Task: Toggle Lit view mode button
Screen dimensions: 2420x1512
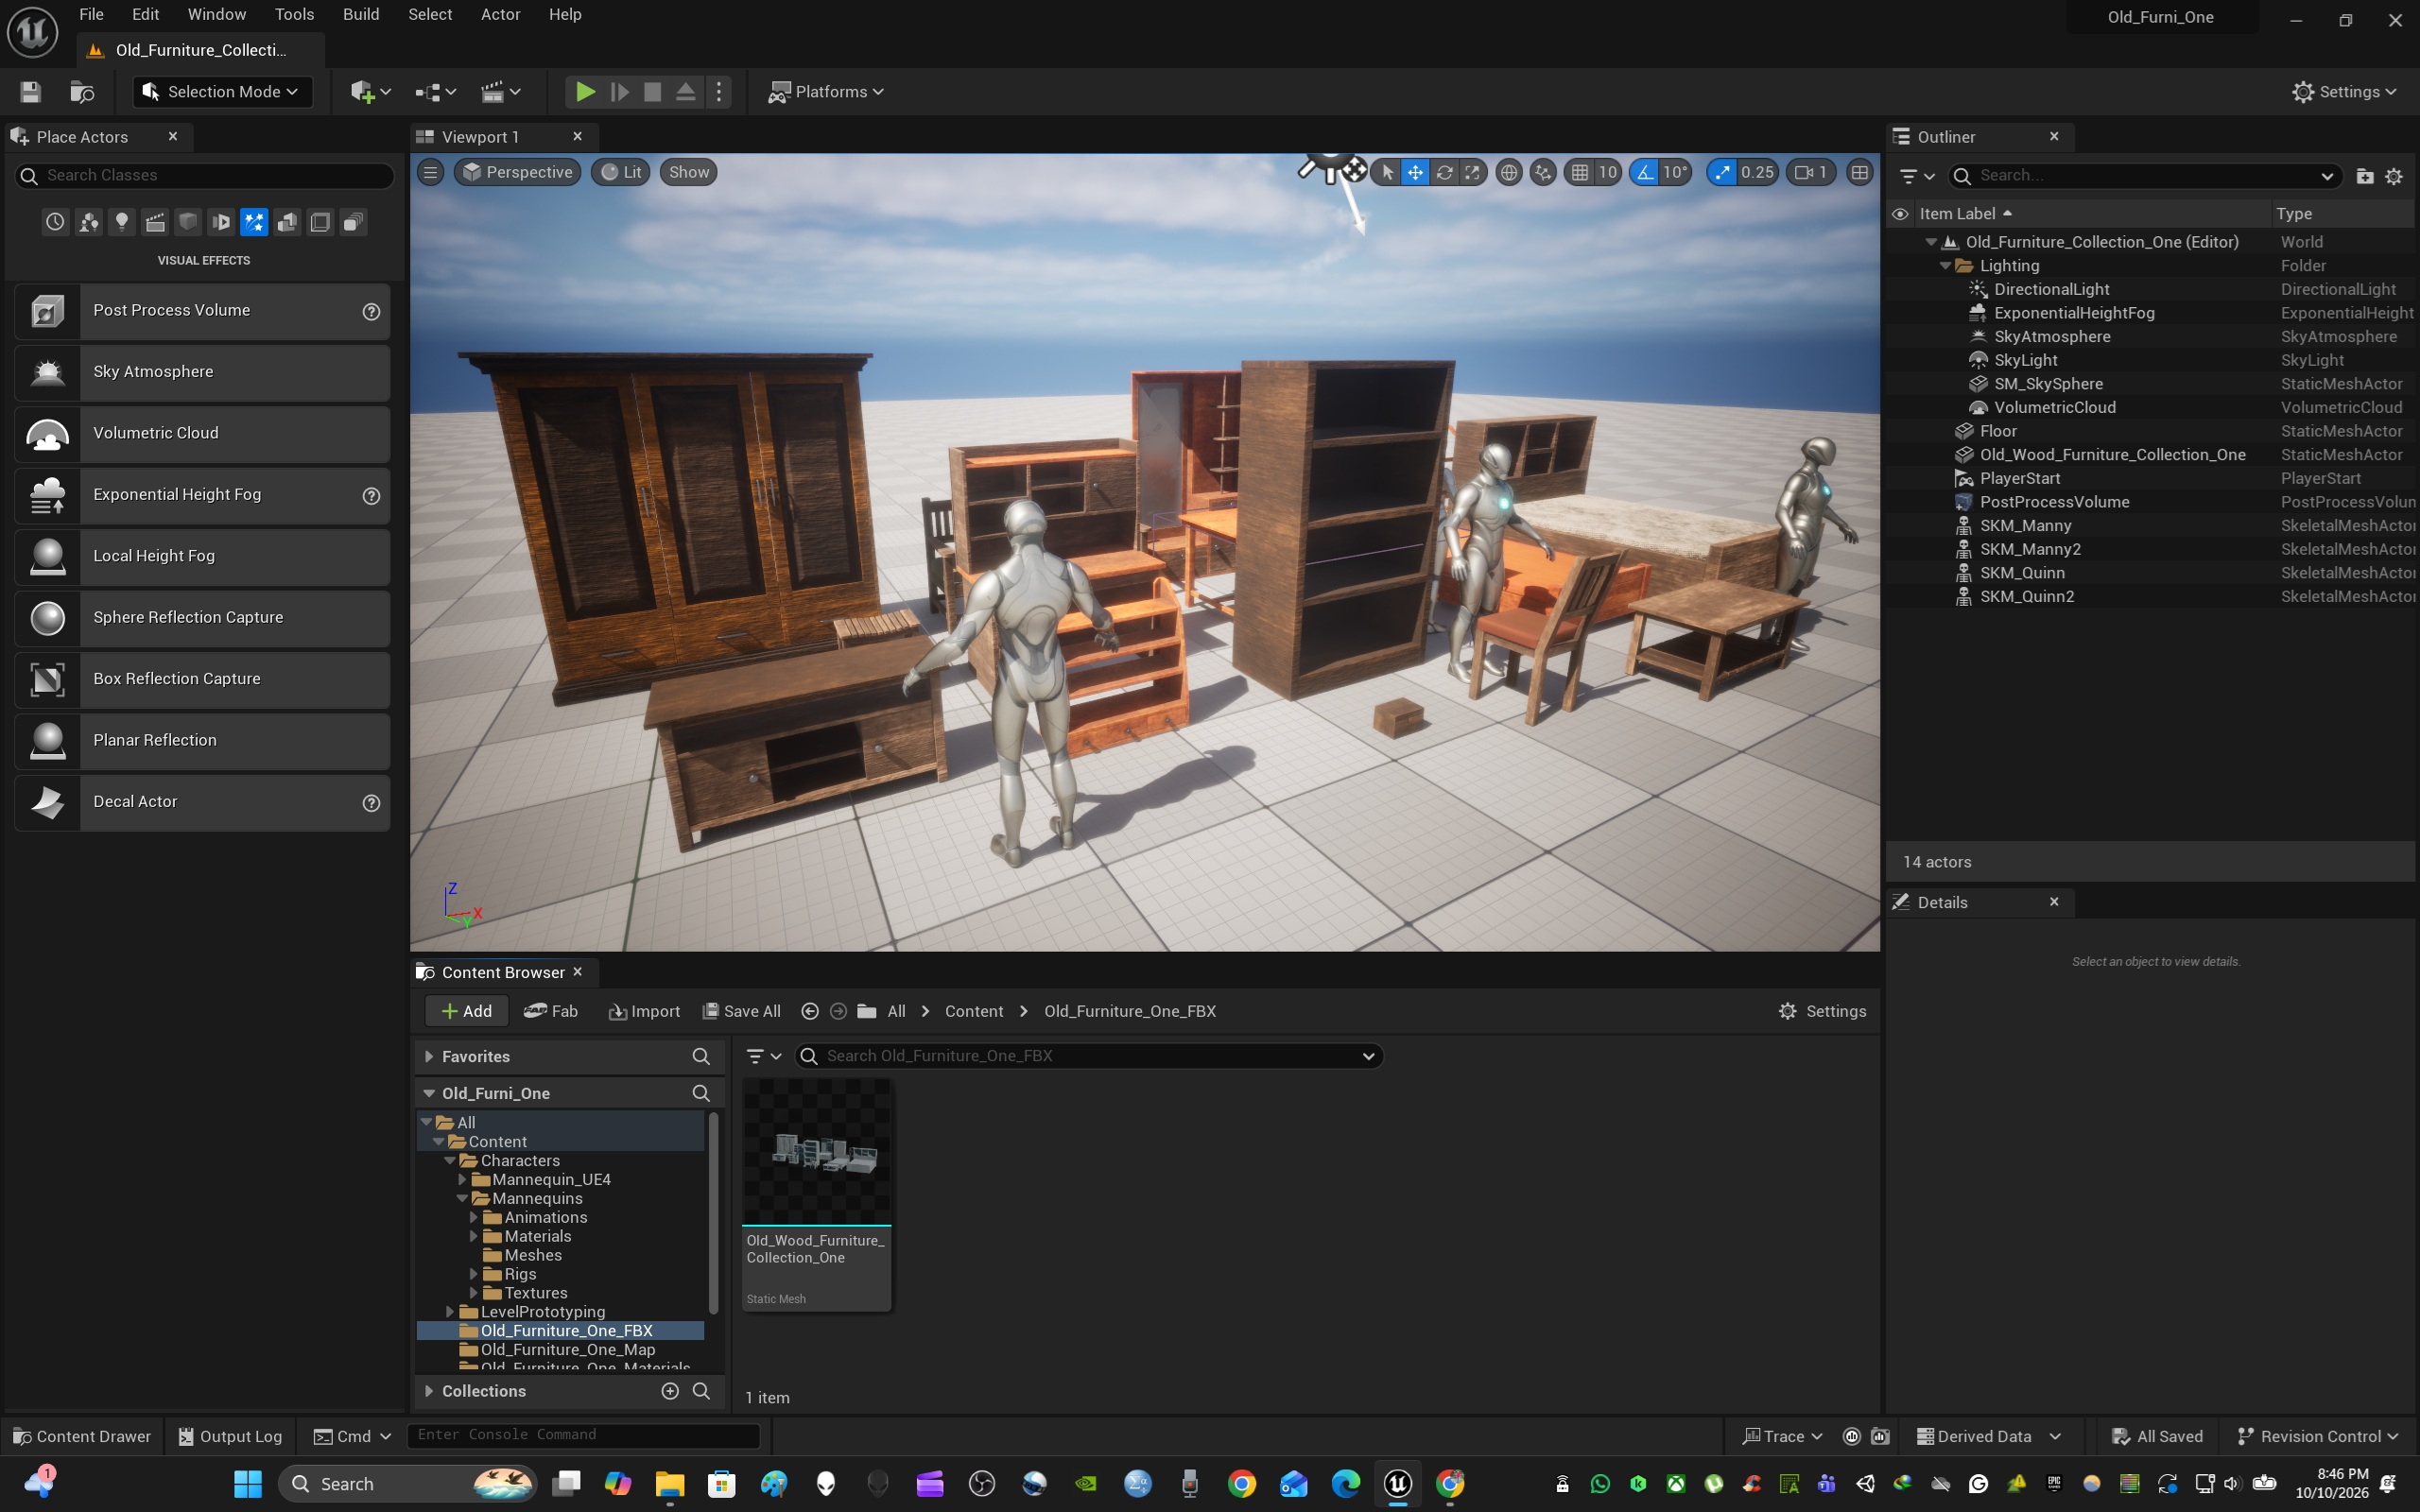Action: click(x=622, y=172)
